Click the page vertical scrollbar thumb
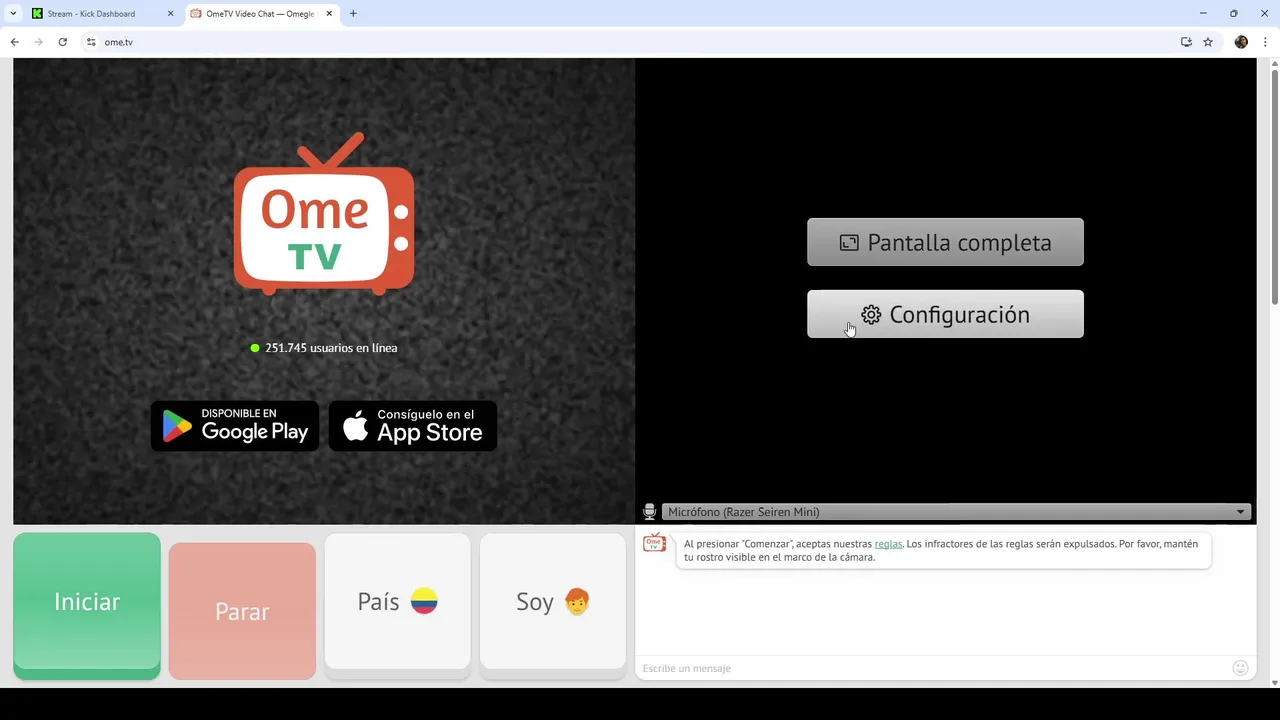The image size is (1280, 720). [x=1274, y=188]
